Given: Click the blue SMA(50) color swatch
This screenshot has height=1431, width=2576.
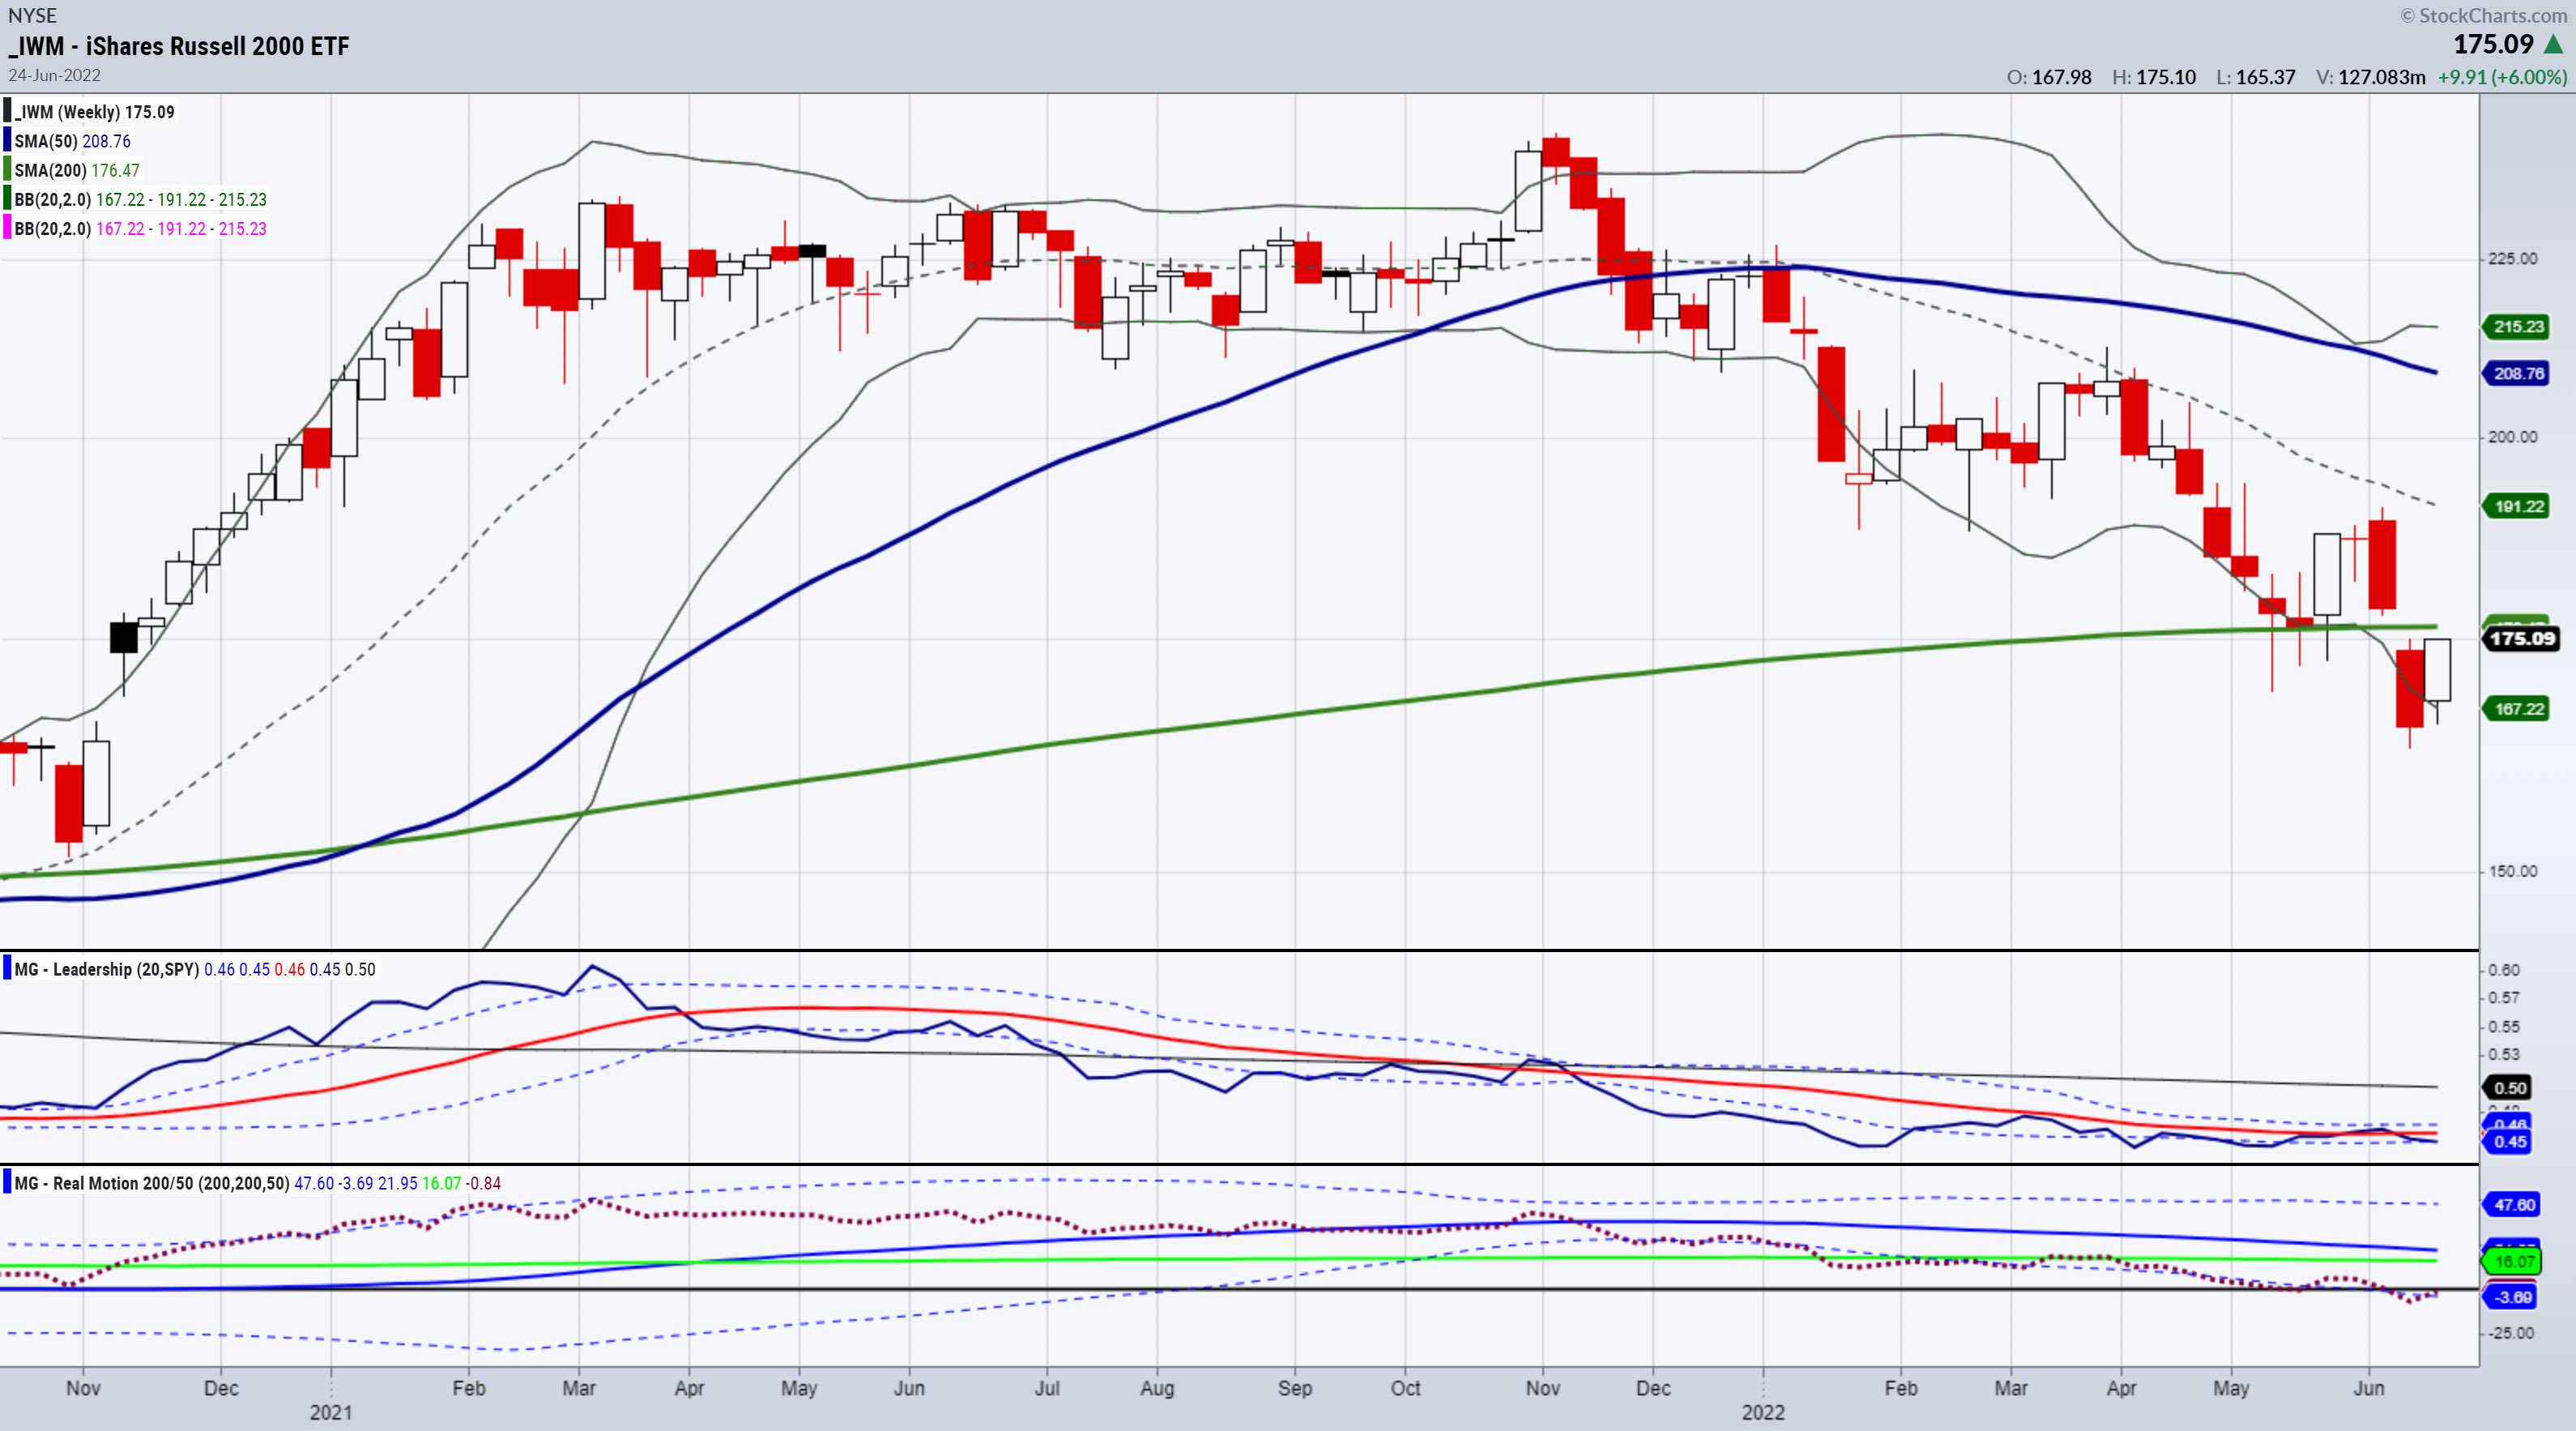Looking at the screenshot, I should pos(7,141).
